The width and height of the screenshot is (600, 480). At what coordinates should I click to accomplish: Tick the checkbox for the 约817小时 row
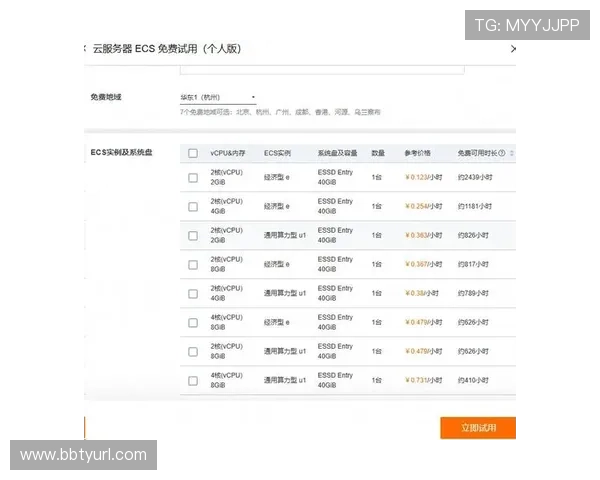[193, 264]
